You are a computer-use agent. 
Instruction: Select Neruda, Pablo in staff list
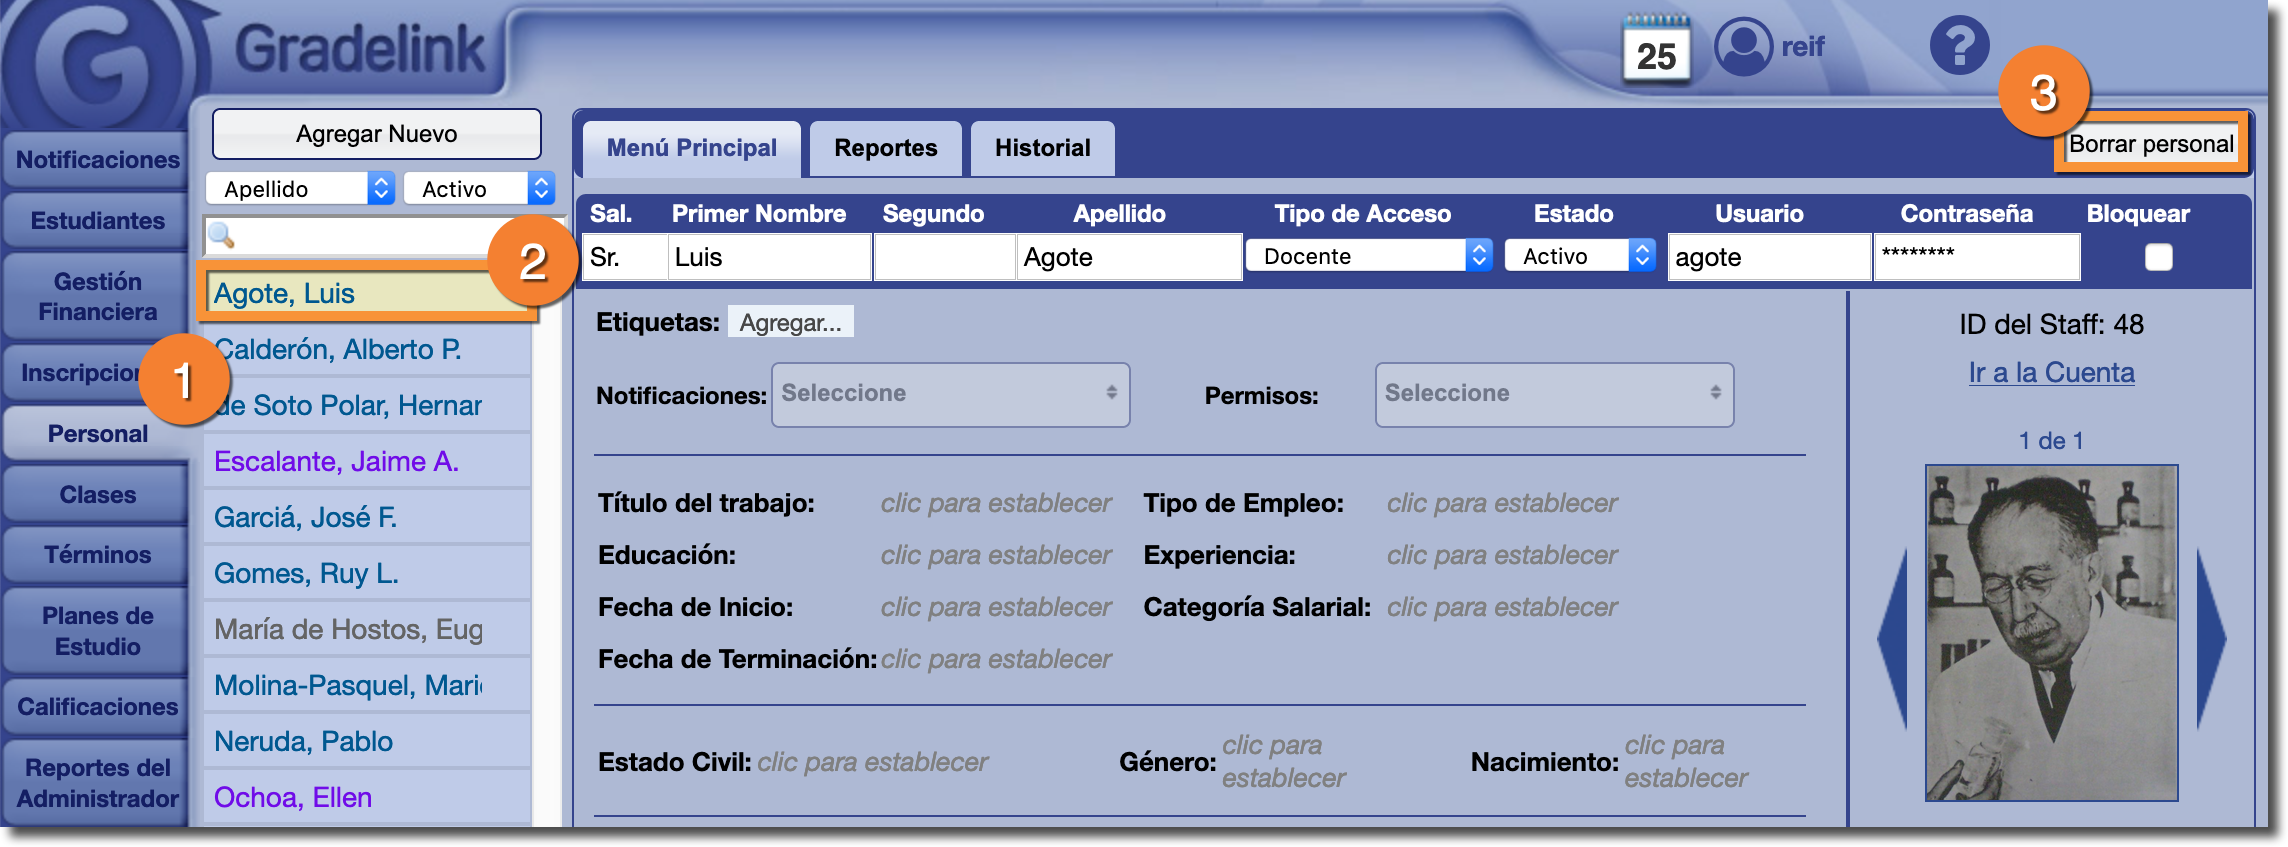[x=303, y=741]
